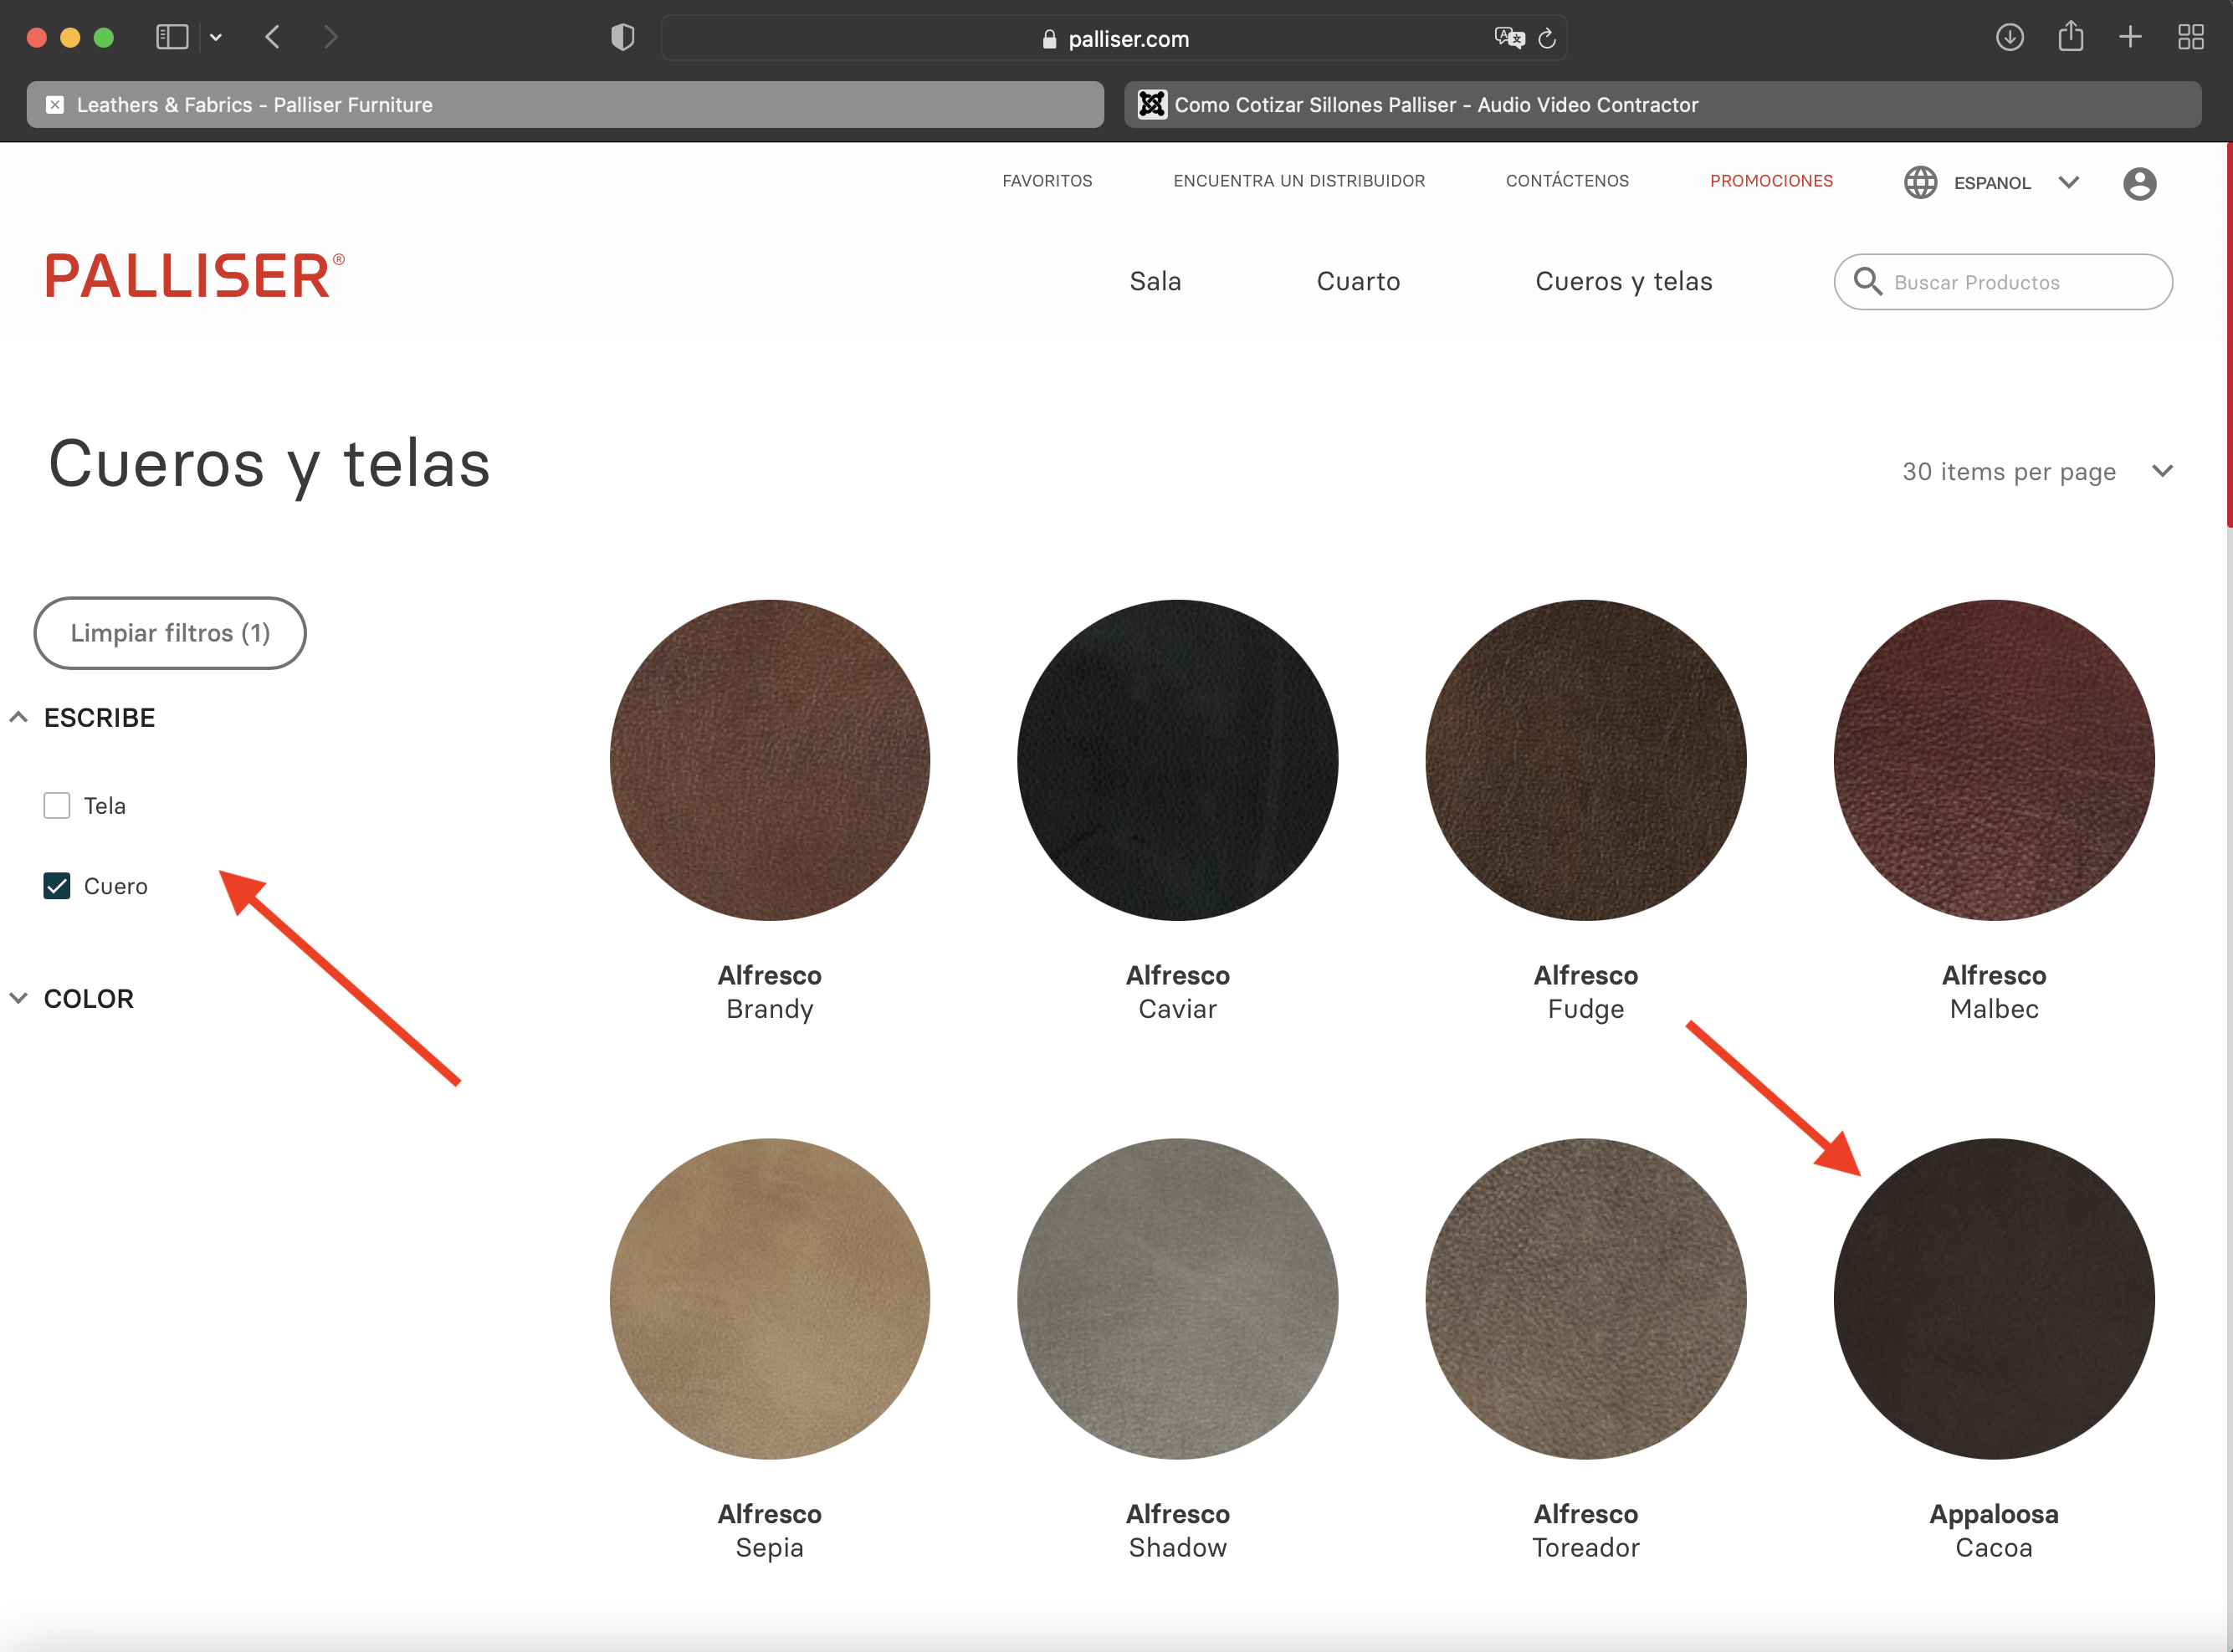Screen dimensions: 2233x1652
Task: Open the Cuarto menu
Action: pyautogui.click(x=1358, y=282)
